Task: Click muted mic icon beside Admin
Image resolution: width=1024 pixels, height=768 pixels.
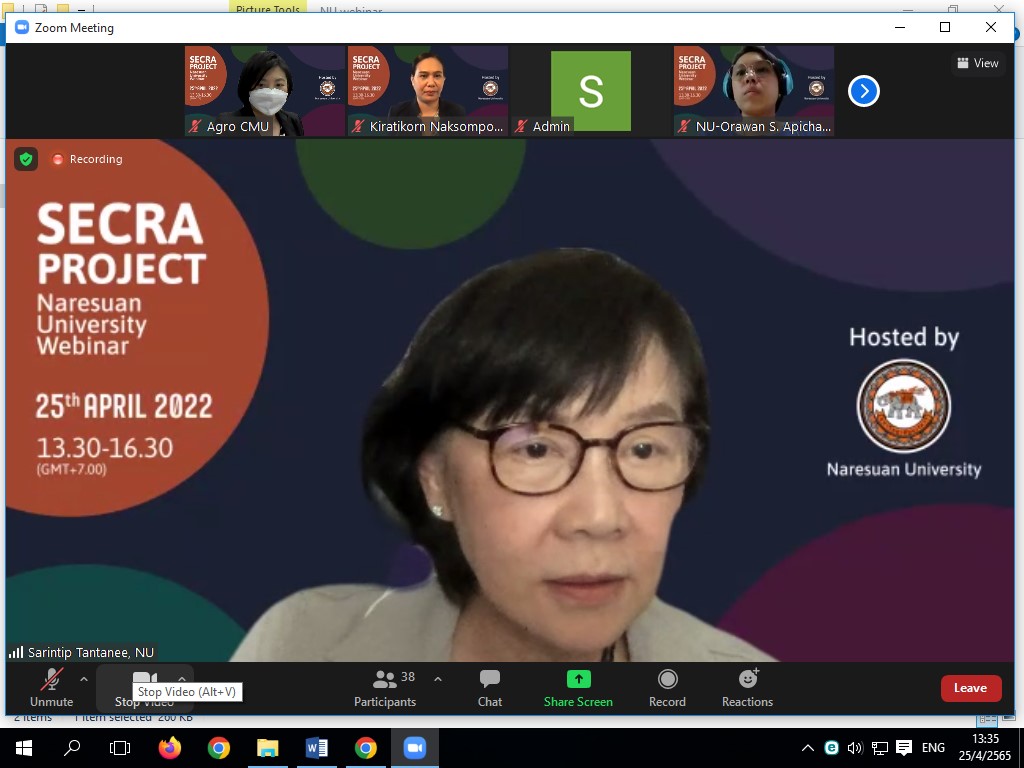Action: point(520,126)
